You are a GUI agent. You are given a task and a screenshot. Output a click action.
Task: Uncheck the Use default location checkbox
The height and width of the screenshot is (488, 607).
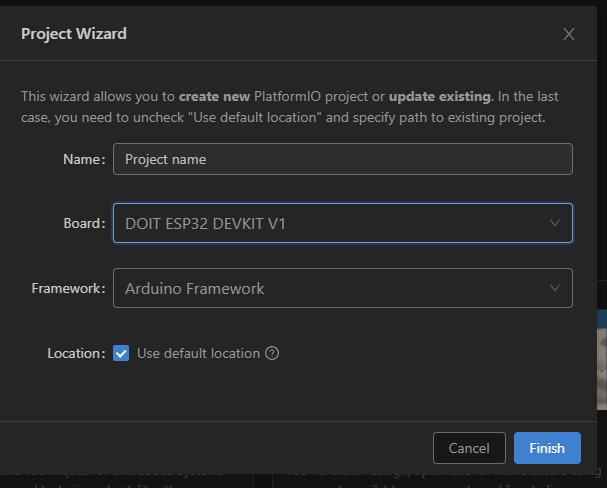[x=122, y=353]
